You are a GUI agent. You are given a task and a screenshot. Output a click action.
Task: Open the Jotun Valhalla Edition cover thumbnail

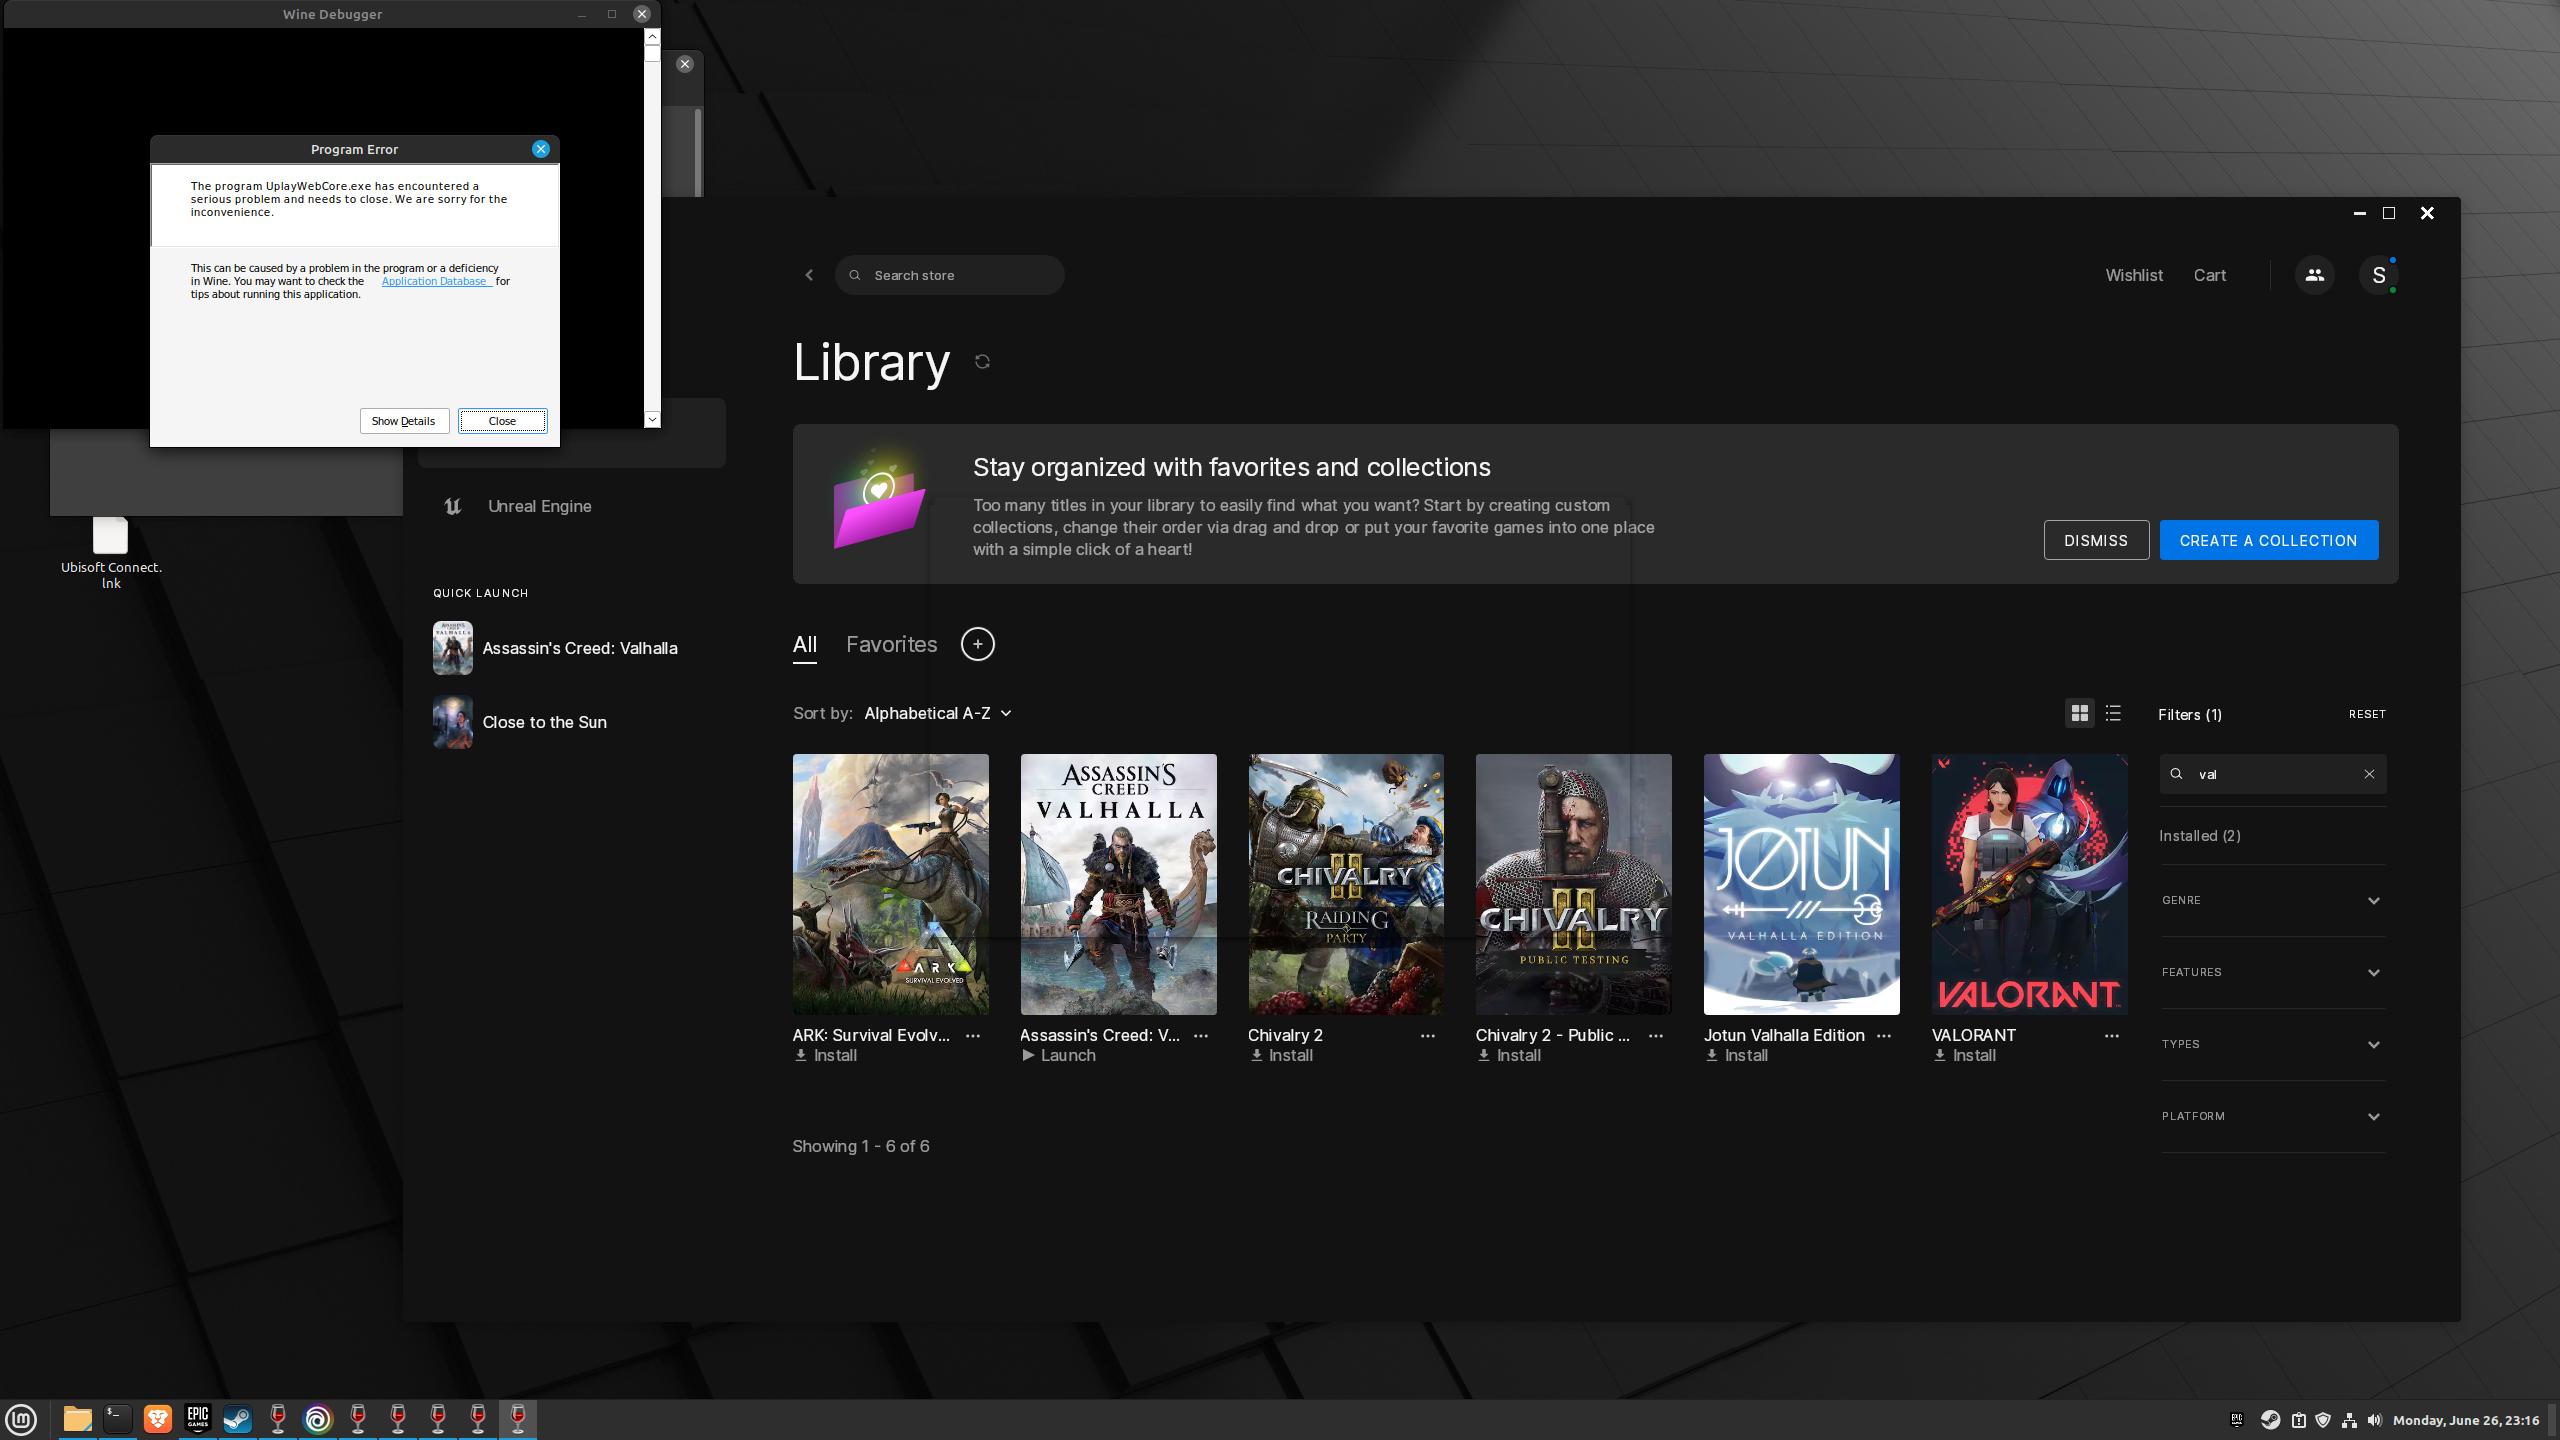pyautogui.click(x=1801, y=884)
